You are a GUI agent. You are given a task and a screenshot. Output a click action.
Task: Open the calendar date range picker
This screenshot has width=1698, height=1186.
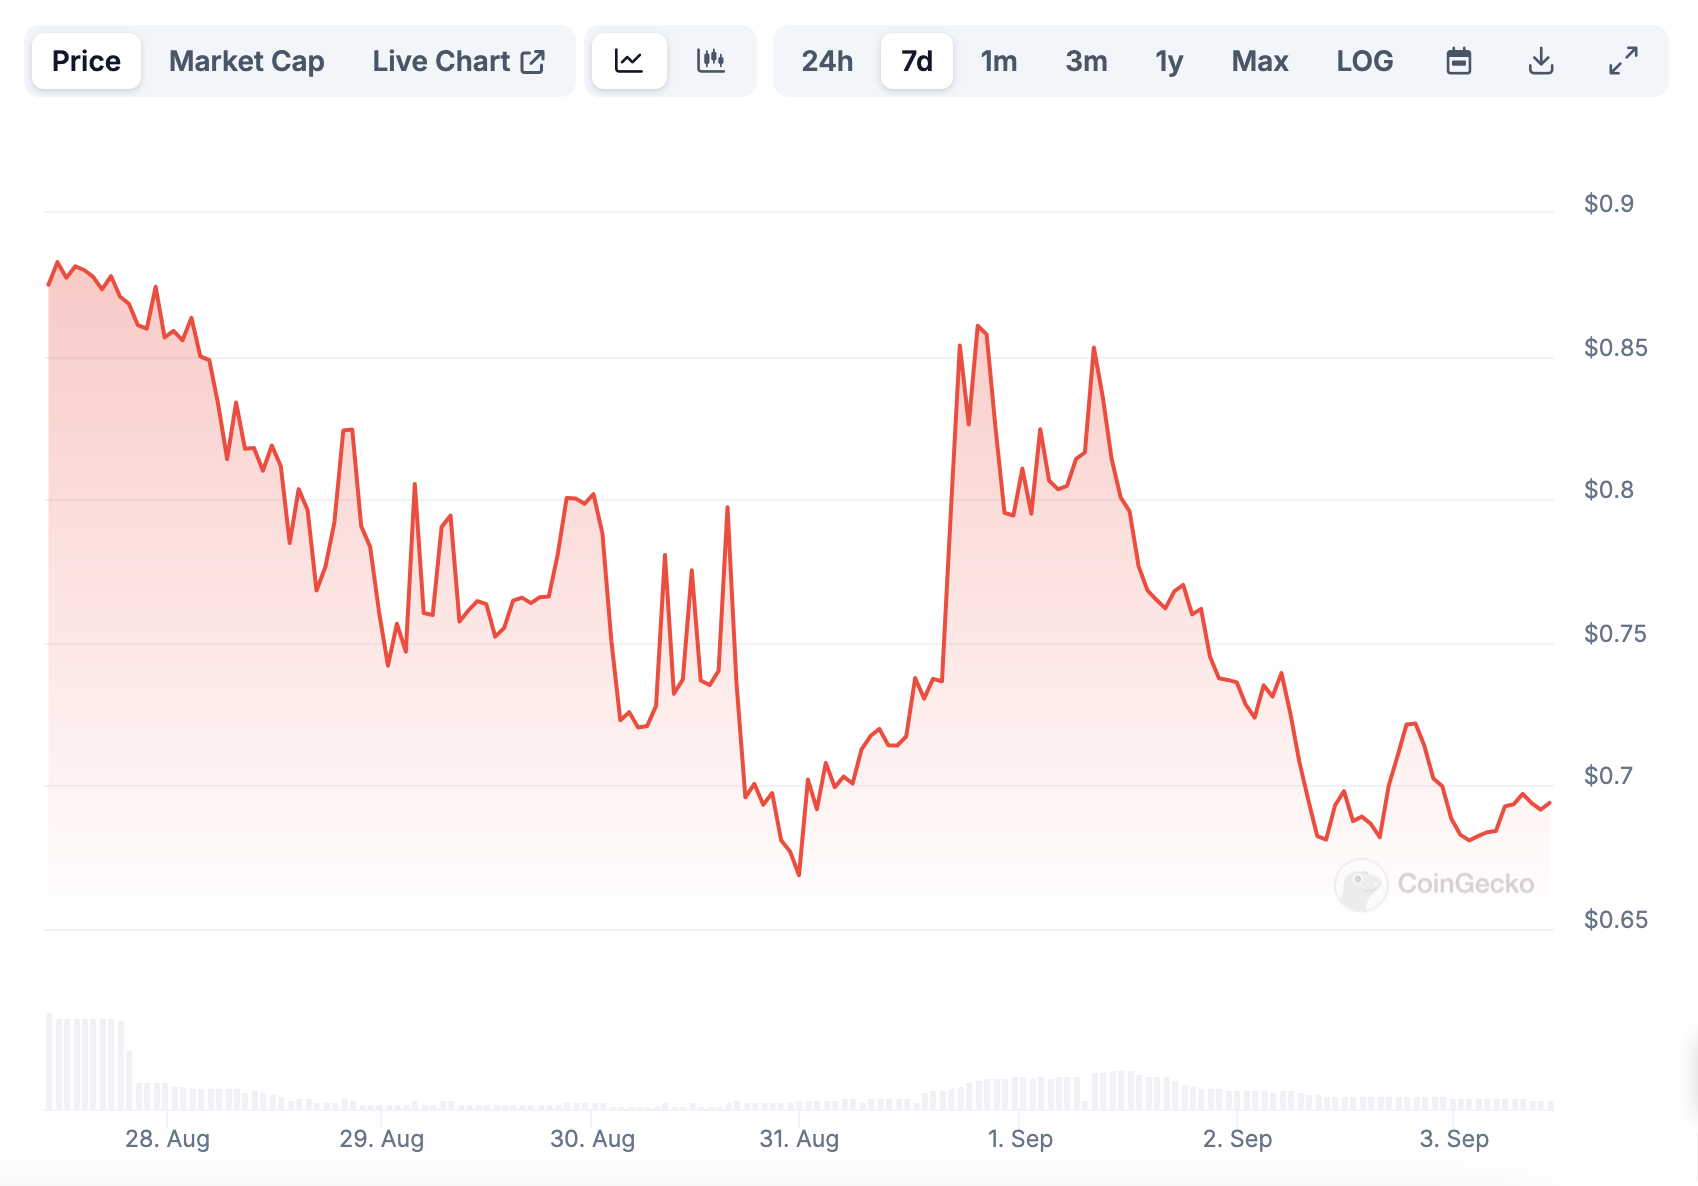tap(1459, 61)
